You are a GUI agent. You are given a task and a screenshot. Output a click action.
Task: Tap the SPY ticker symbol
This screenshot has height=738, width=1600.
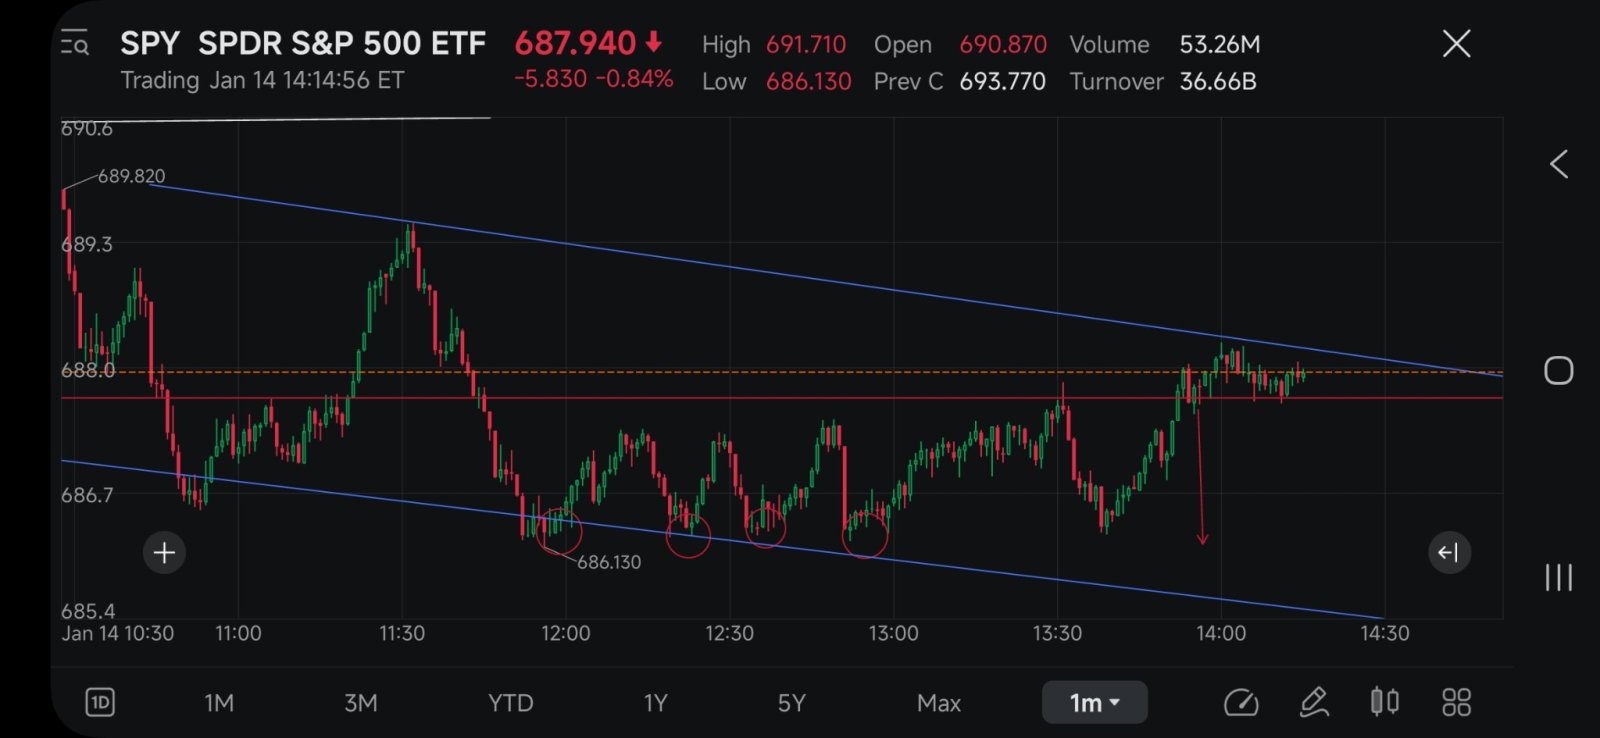[x=150, y=44]
